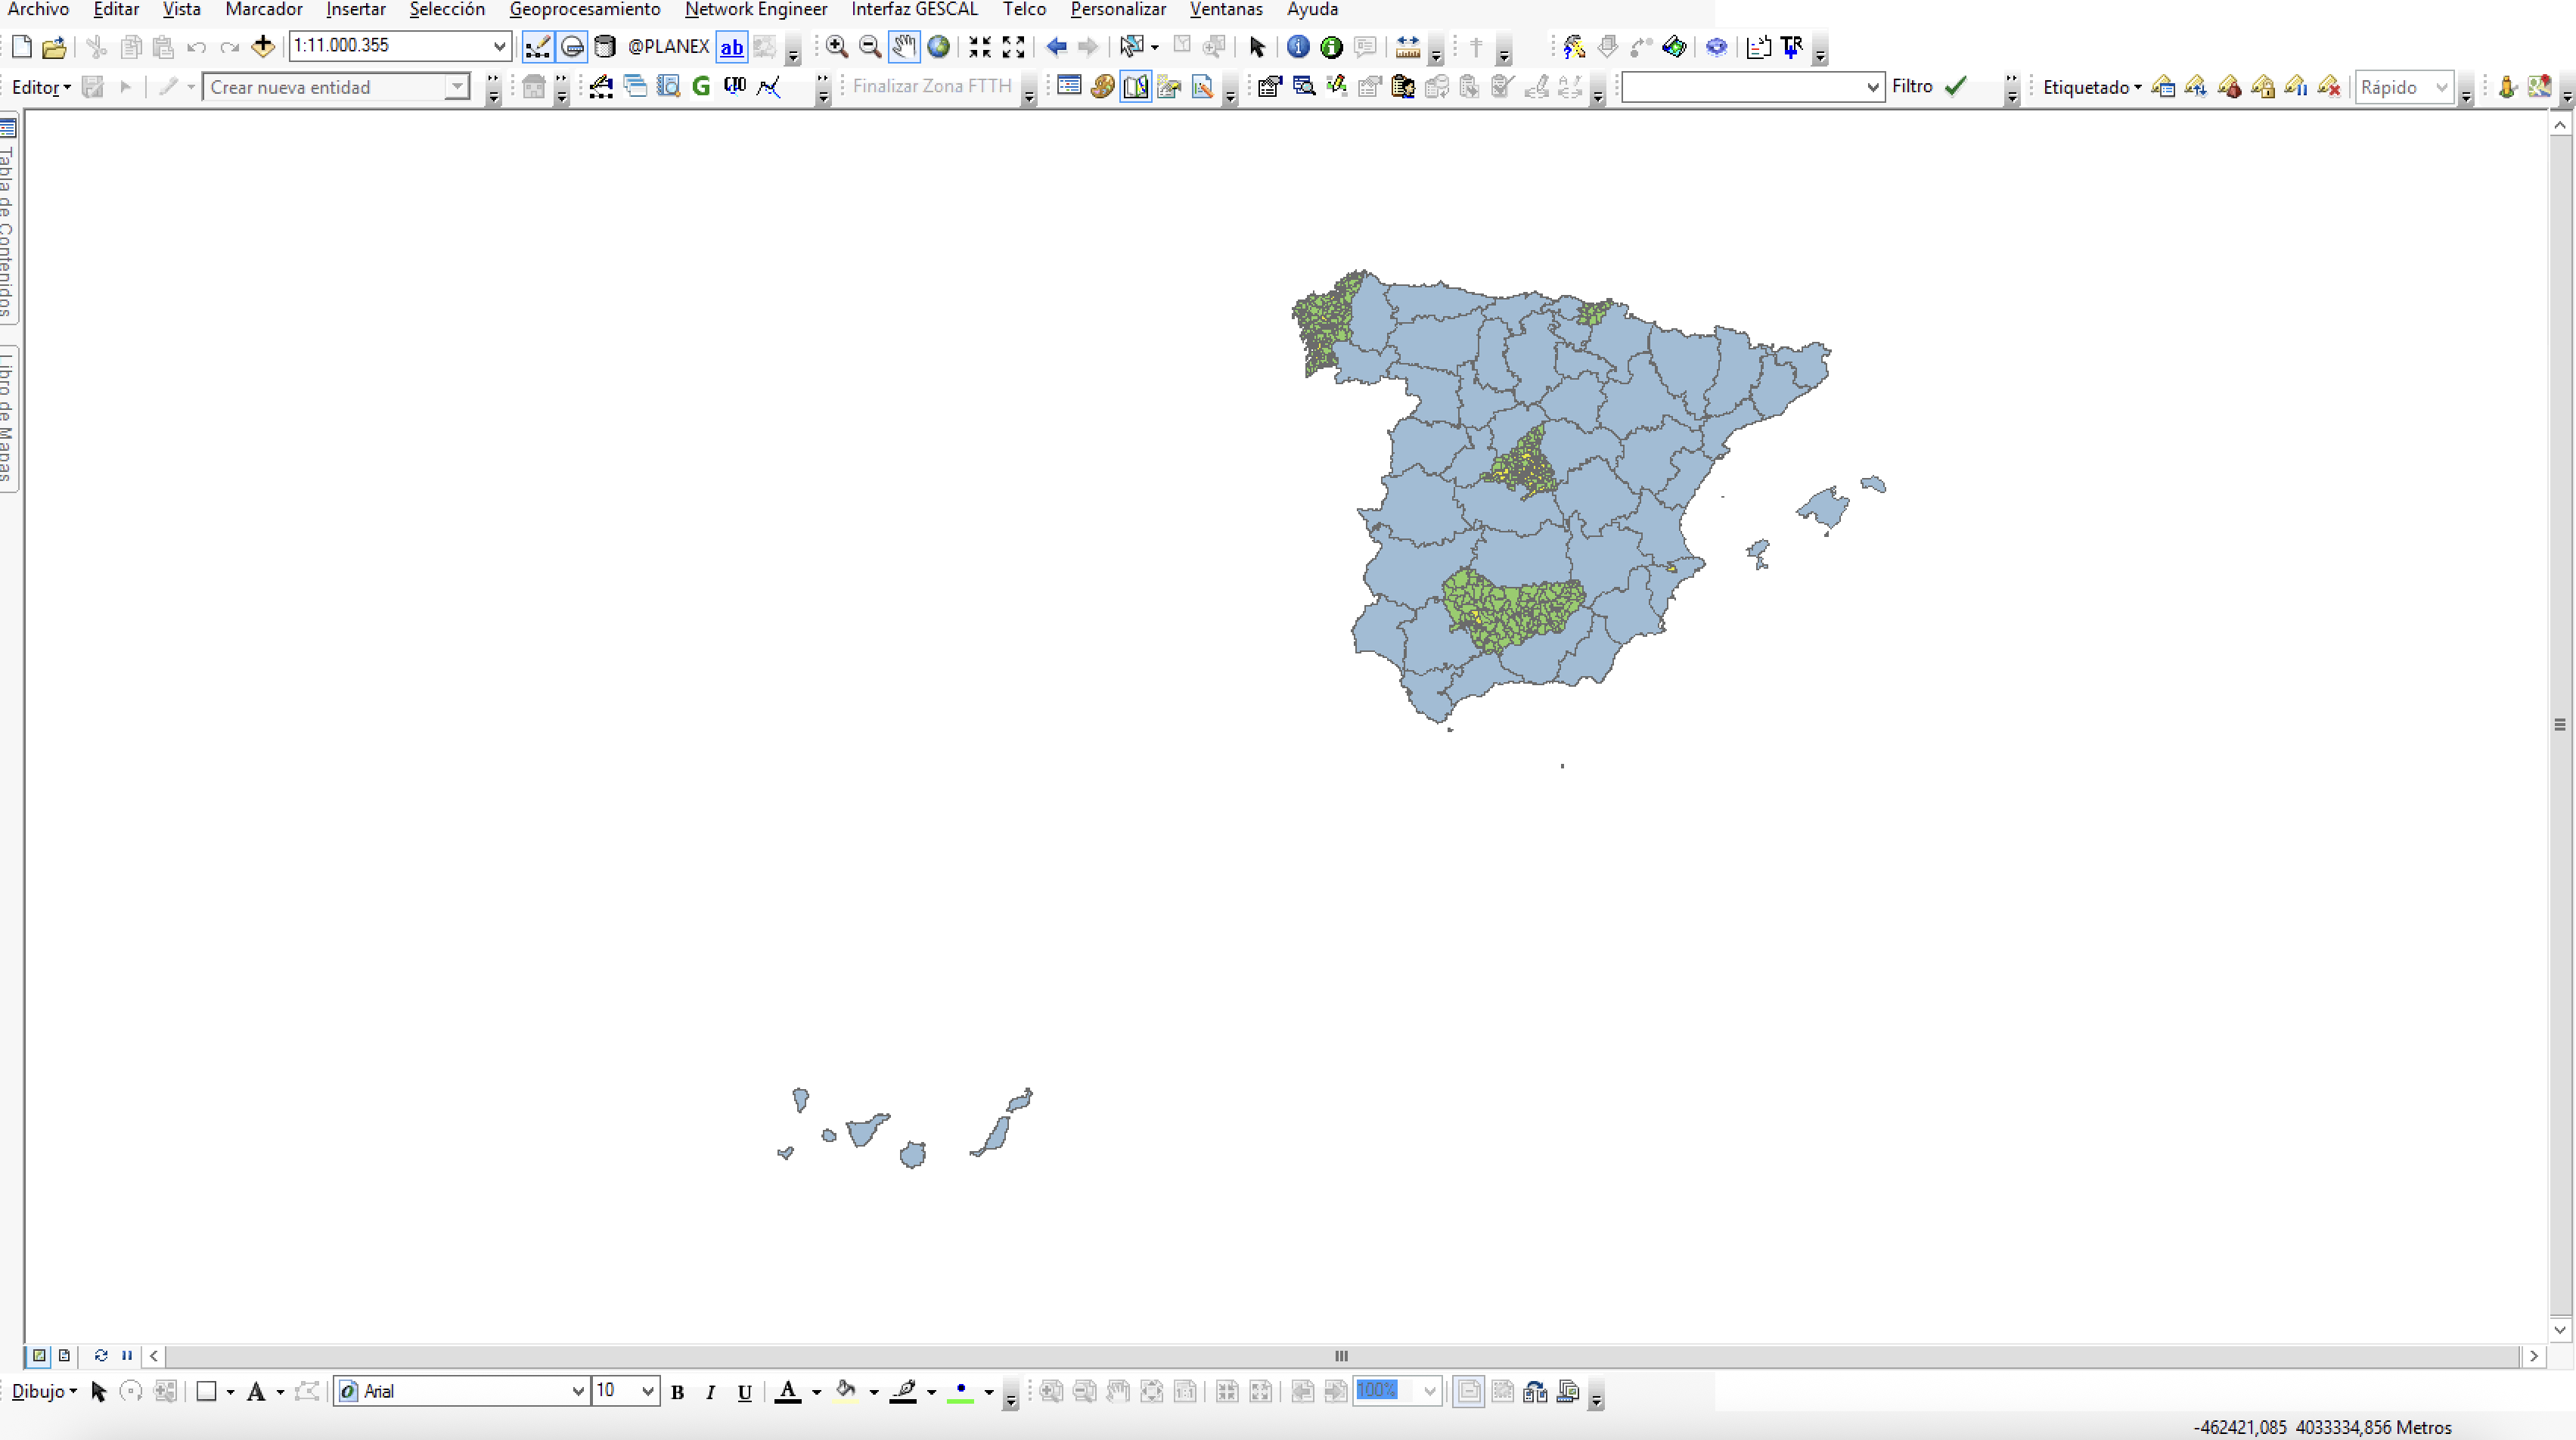The height and width of the screenshot is (1440, 2576).
Task: Pick the green marker color swatch
Action: [x=960, y=1391]
